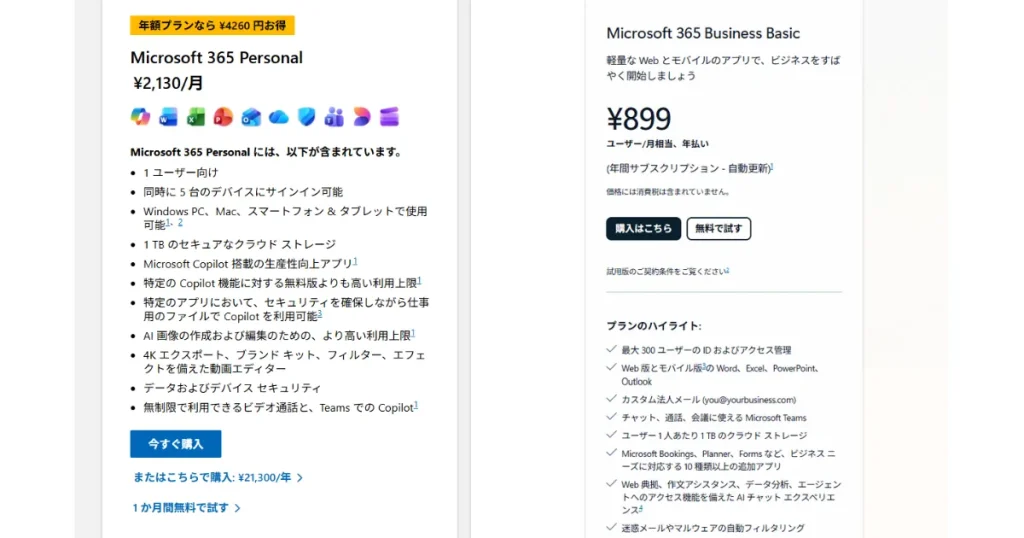Open footnote after 年間サブスクリプション - 自動更新

click(771, 166)
